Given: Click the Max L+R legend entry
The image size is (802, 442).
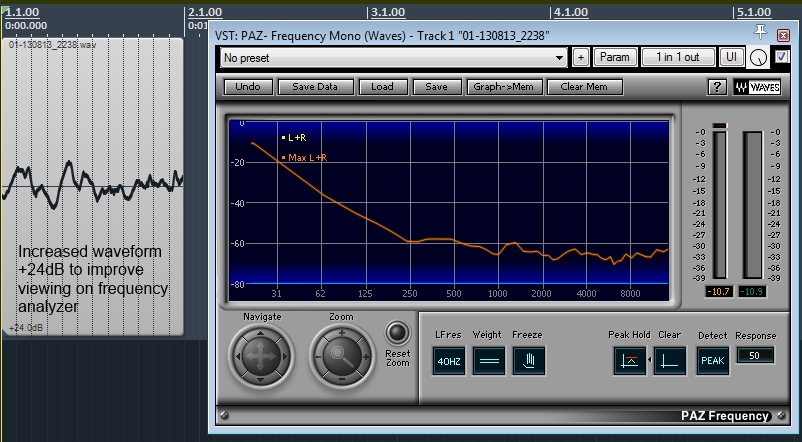Looking at the screenshot, I should click(304, 158).
